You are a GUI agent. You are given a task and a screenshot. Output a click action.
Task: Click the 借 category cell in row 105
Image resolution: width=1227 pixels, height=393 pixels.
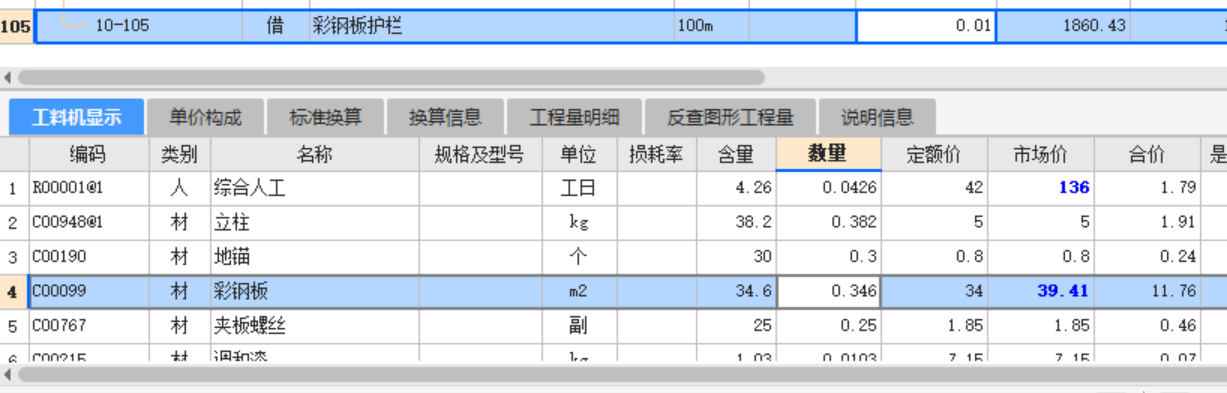(275, 26)
